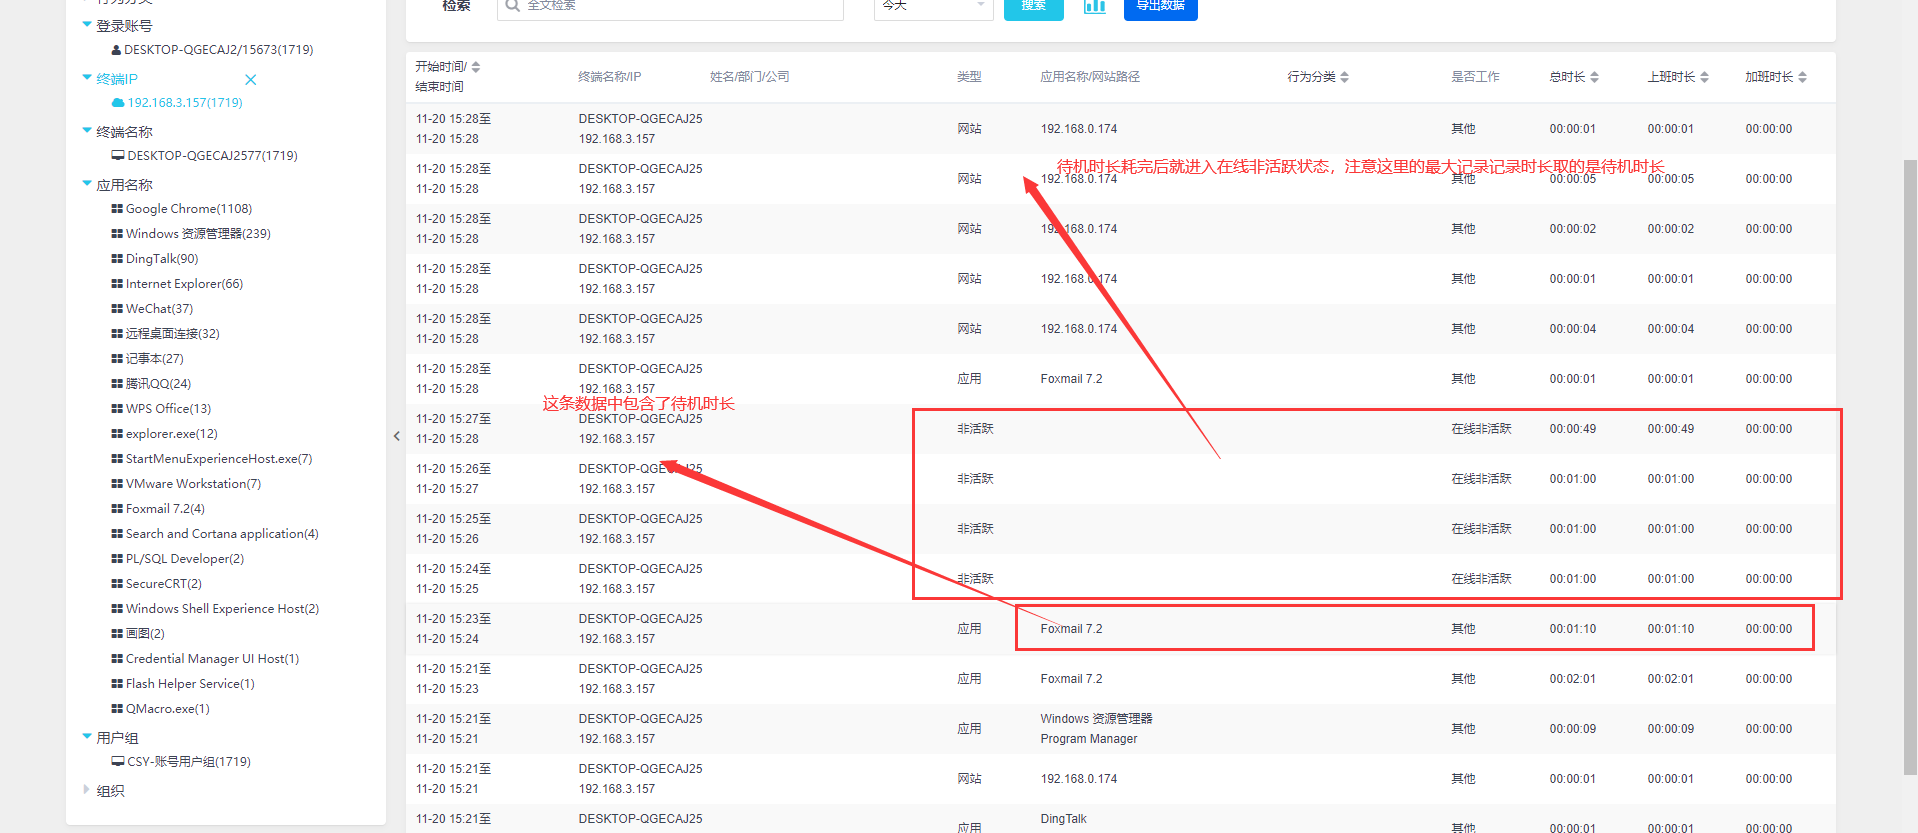This screenshot has height=833, width=1918.
Task: Filter by StartMenuExperienceHost.exe(7)
Action: (x=219, y=459)
